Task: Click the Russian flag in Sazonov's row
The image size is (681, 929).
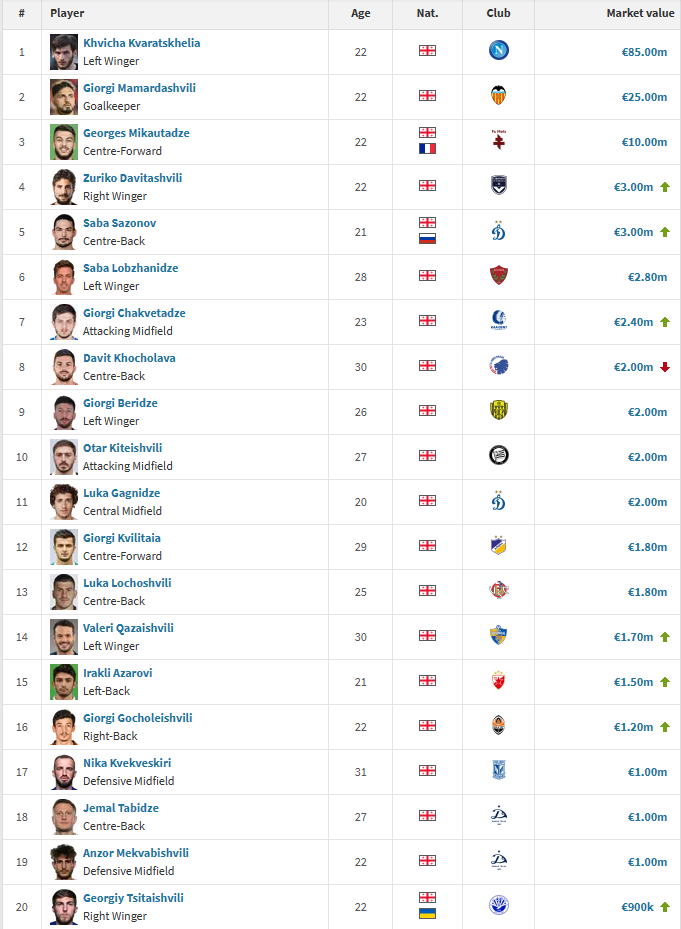Action: [x=427, y=239]
